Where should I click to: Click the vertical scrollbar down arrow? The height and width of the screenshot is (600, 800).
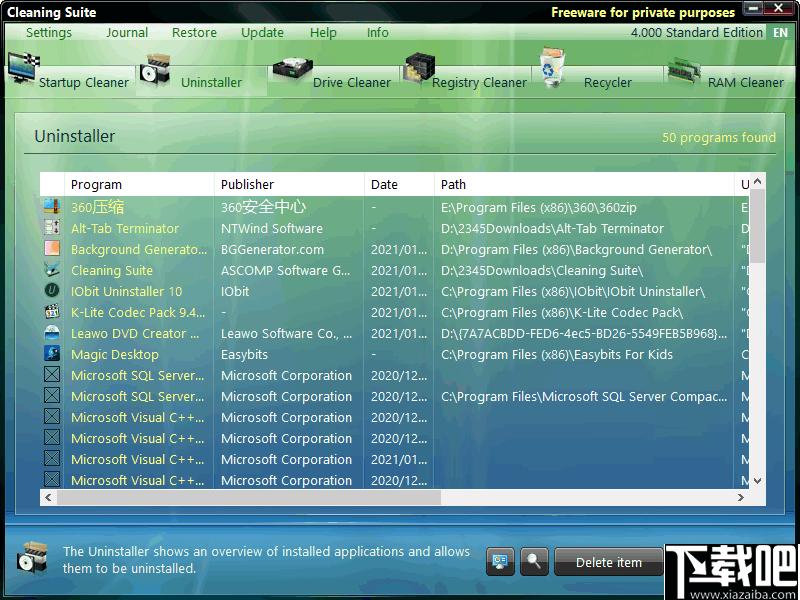[x=757, y=481]
